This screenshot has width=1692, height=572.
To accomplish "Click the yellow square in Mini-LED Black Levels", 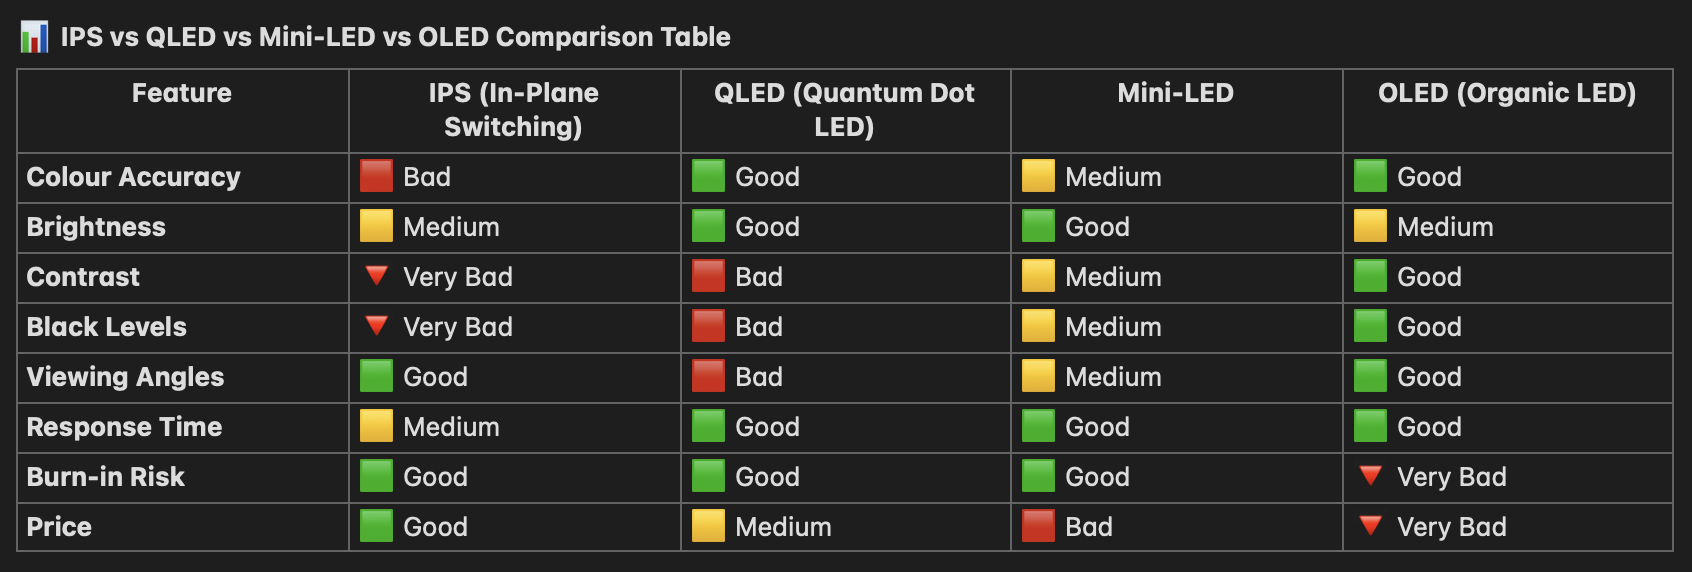I will point(1038,326).
